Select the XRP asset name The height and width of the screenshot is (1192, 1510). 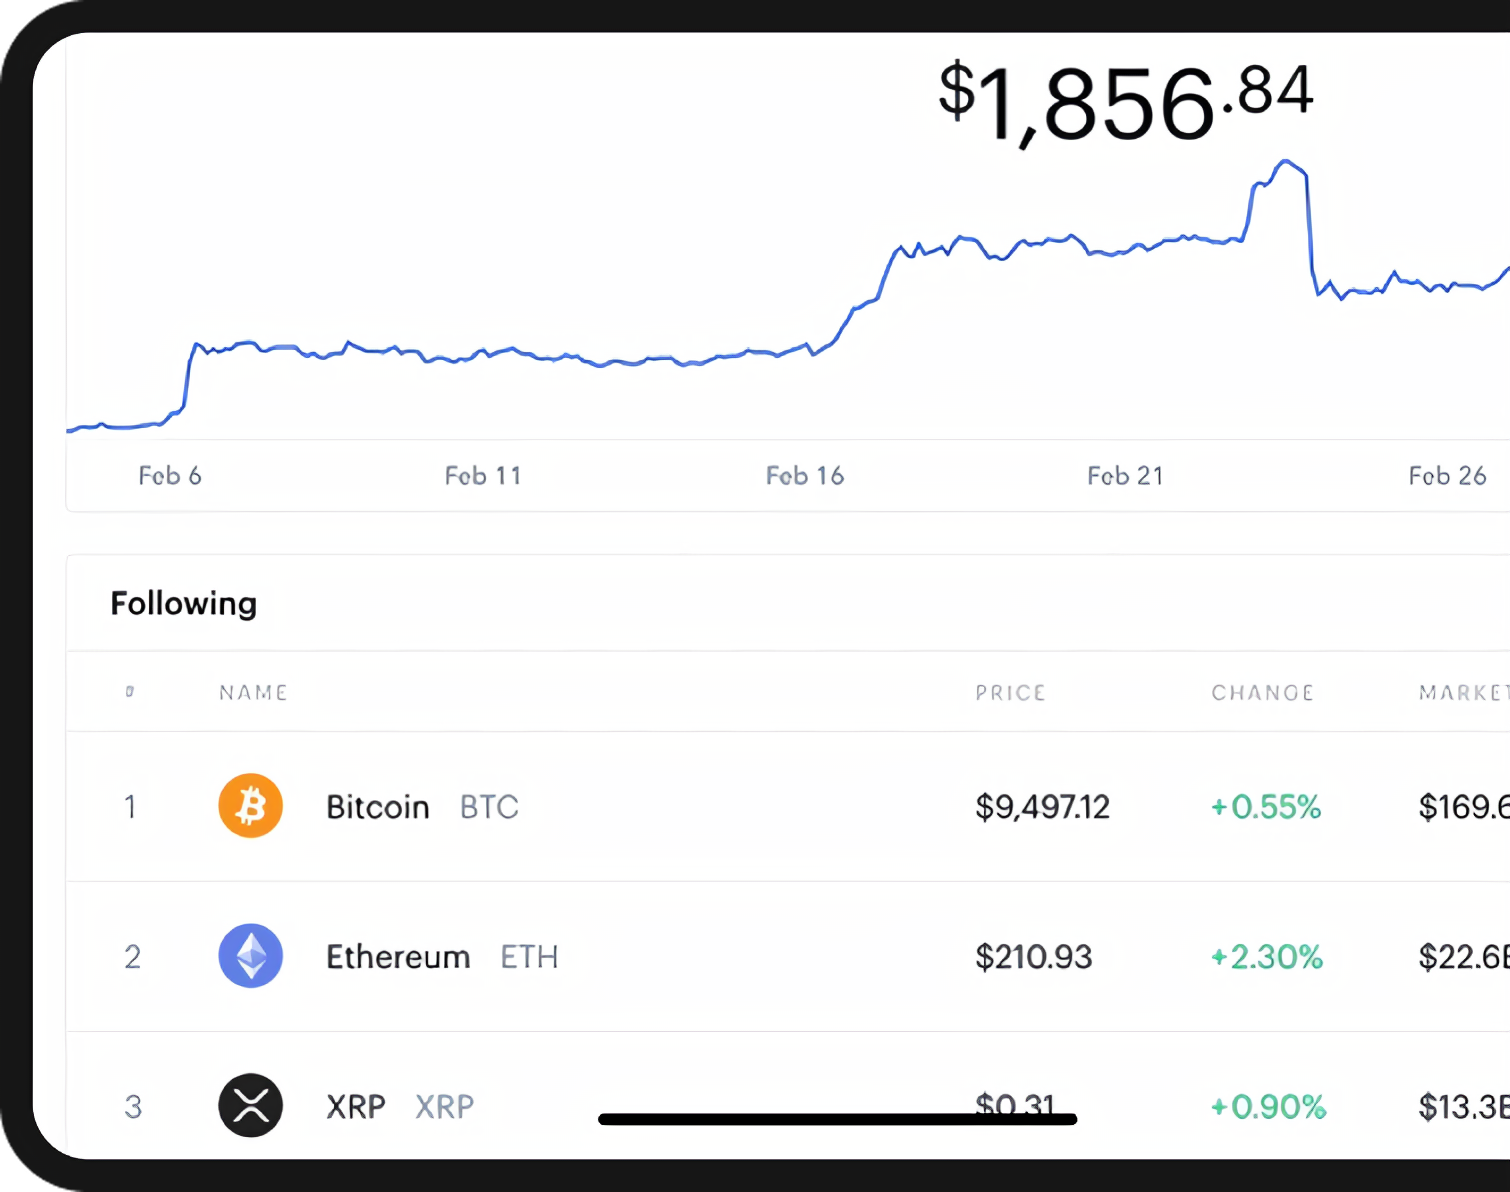356,1107
